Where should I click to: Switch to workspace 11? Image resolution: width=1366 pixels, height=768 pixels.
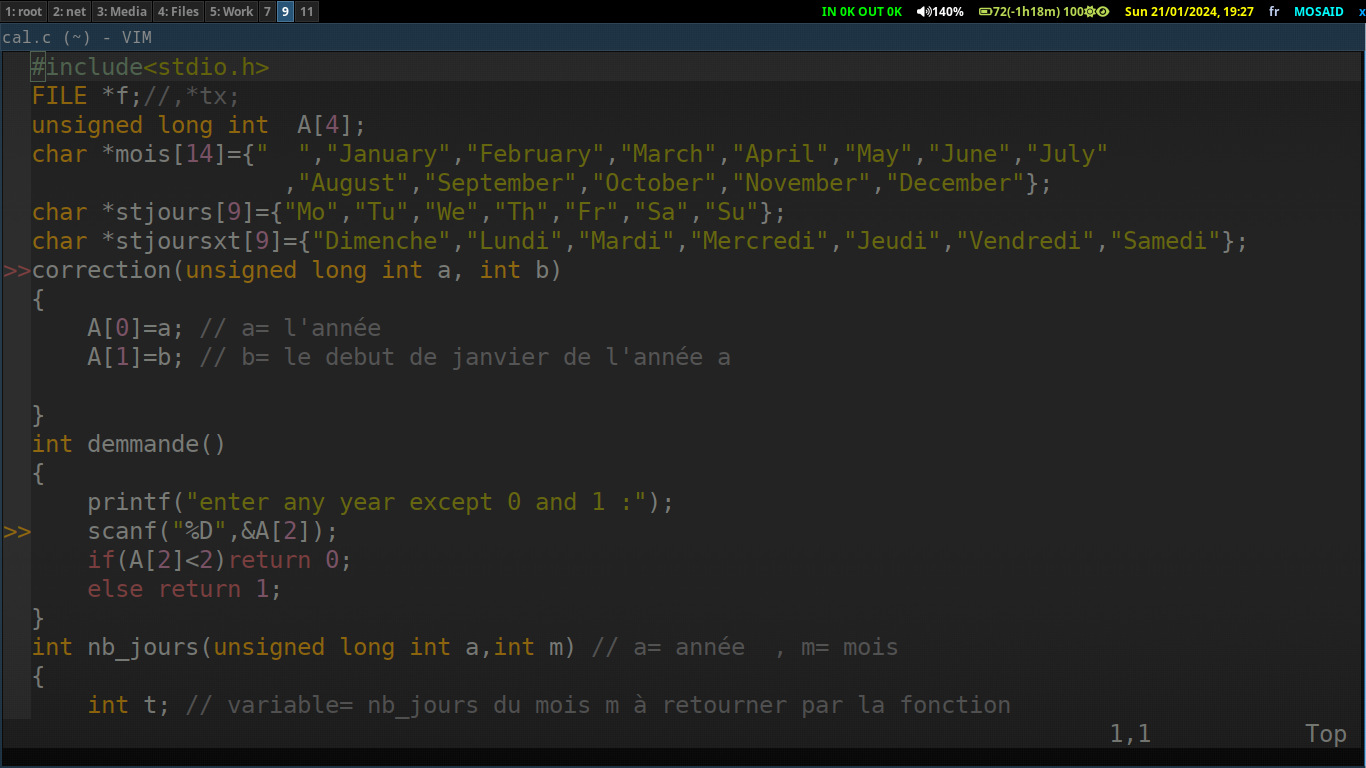[x=306, y=12]
